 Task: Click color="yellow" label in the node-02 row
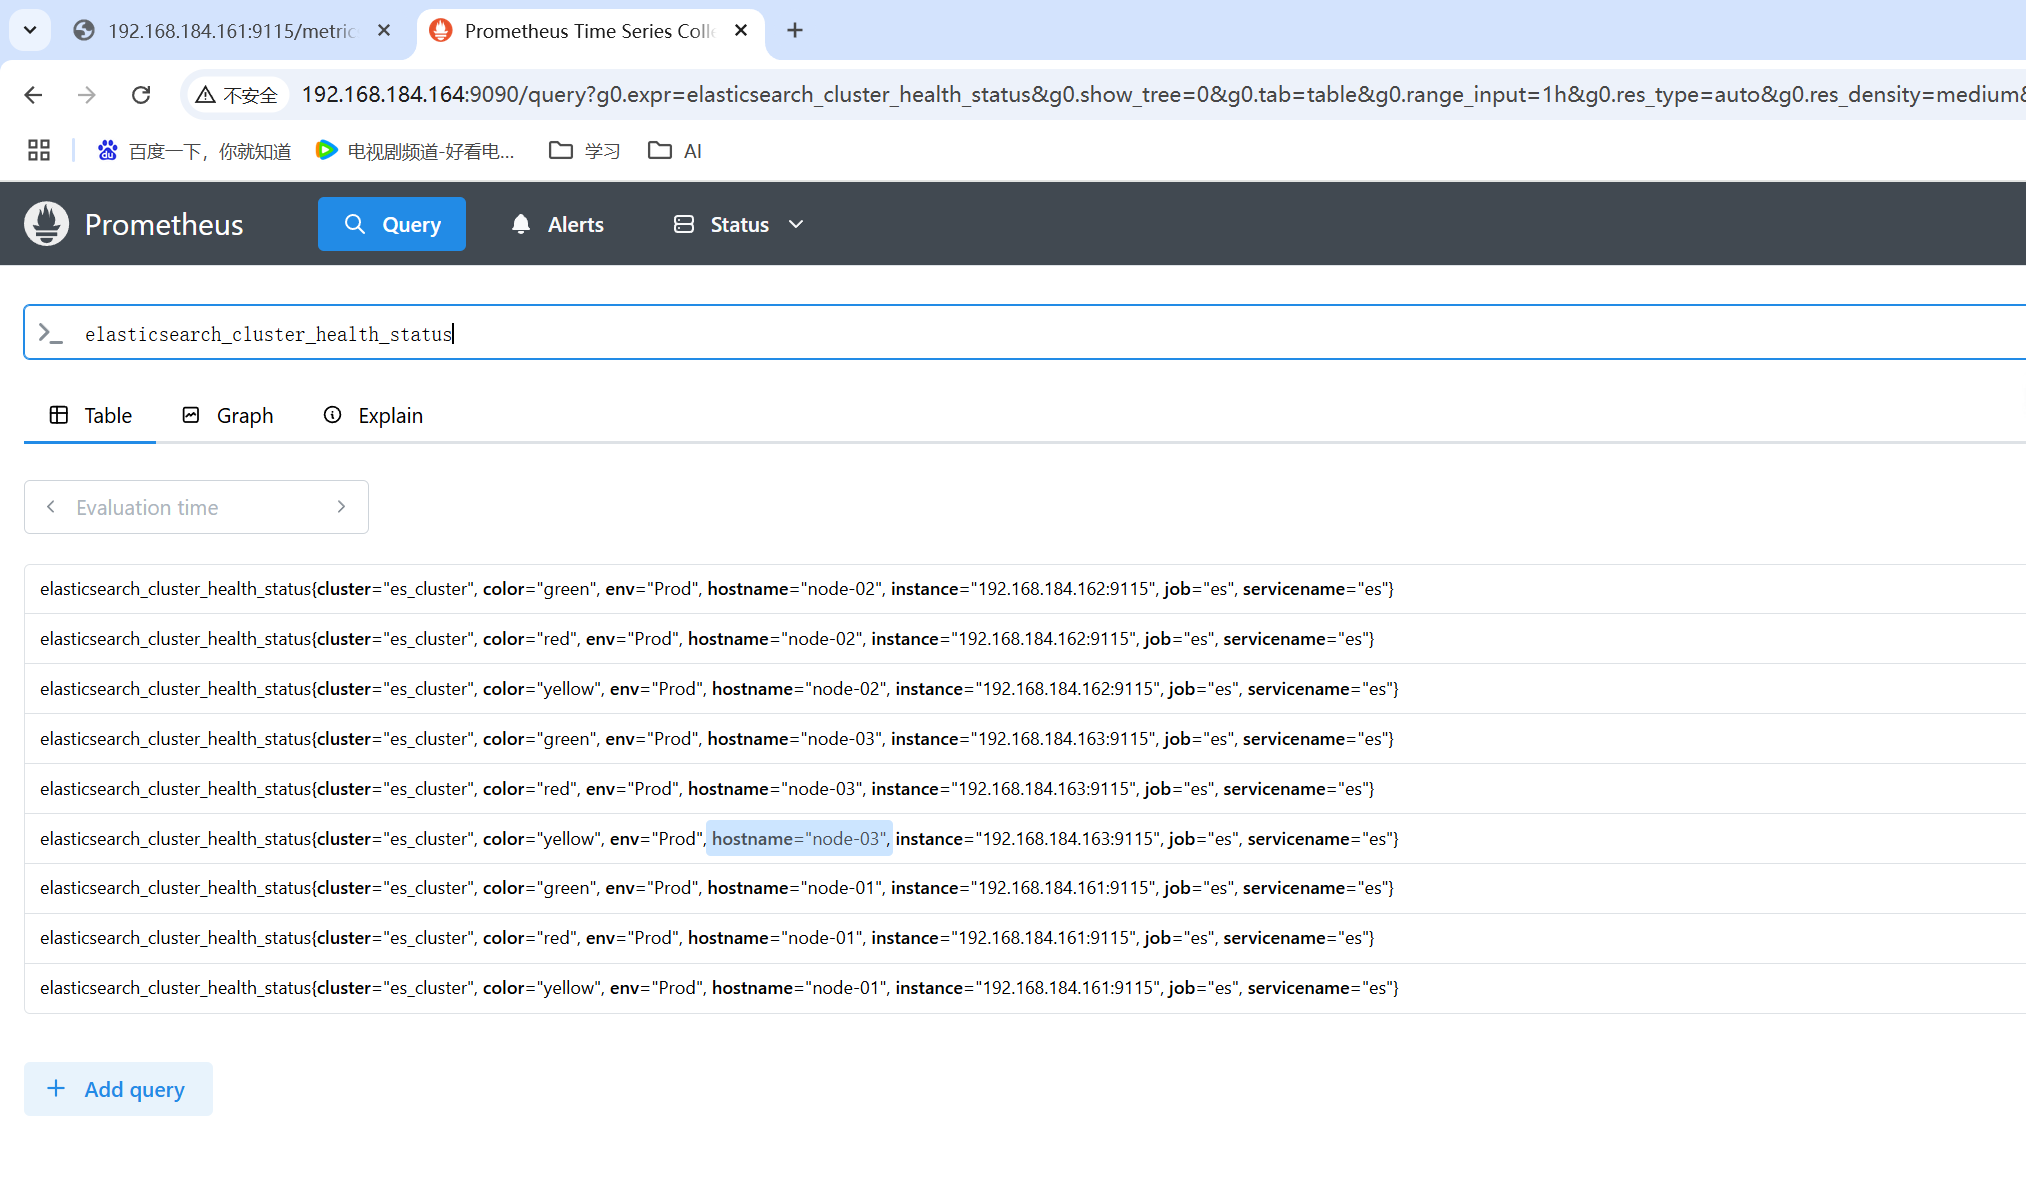coord(542,689)
